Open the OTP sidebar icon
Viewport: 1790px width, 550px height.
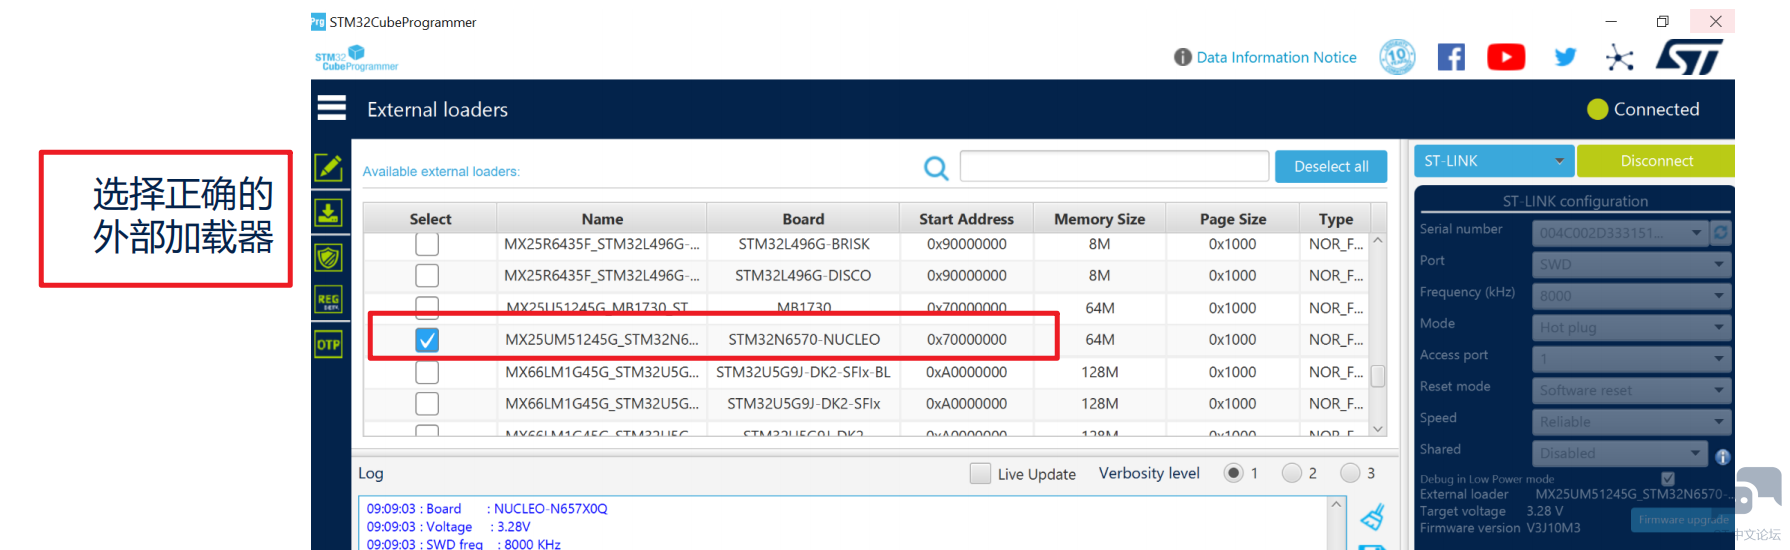click(329, 344)
